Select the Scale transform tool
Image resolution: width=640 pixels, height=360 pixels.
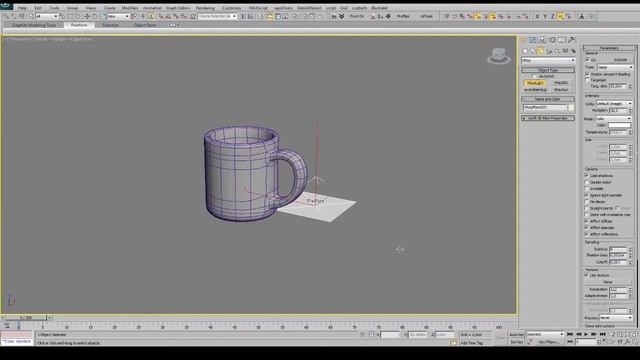[102, 16]
